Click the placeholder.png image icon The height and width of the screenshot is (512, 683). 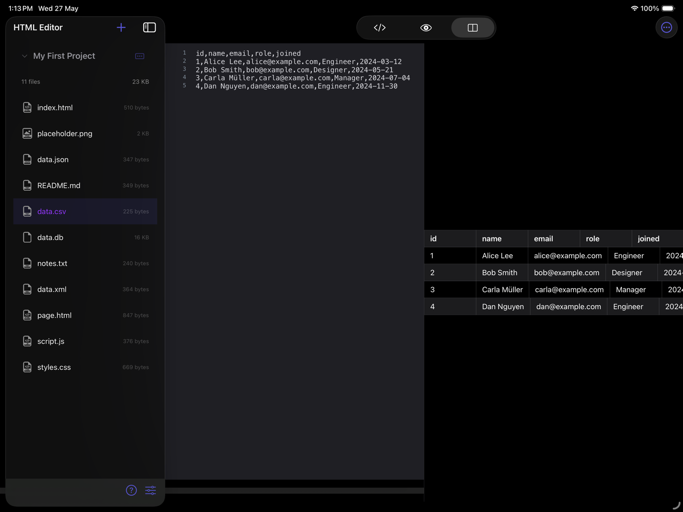[27, 133]
